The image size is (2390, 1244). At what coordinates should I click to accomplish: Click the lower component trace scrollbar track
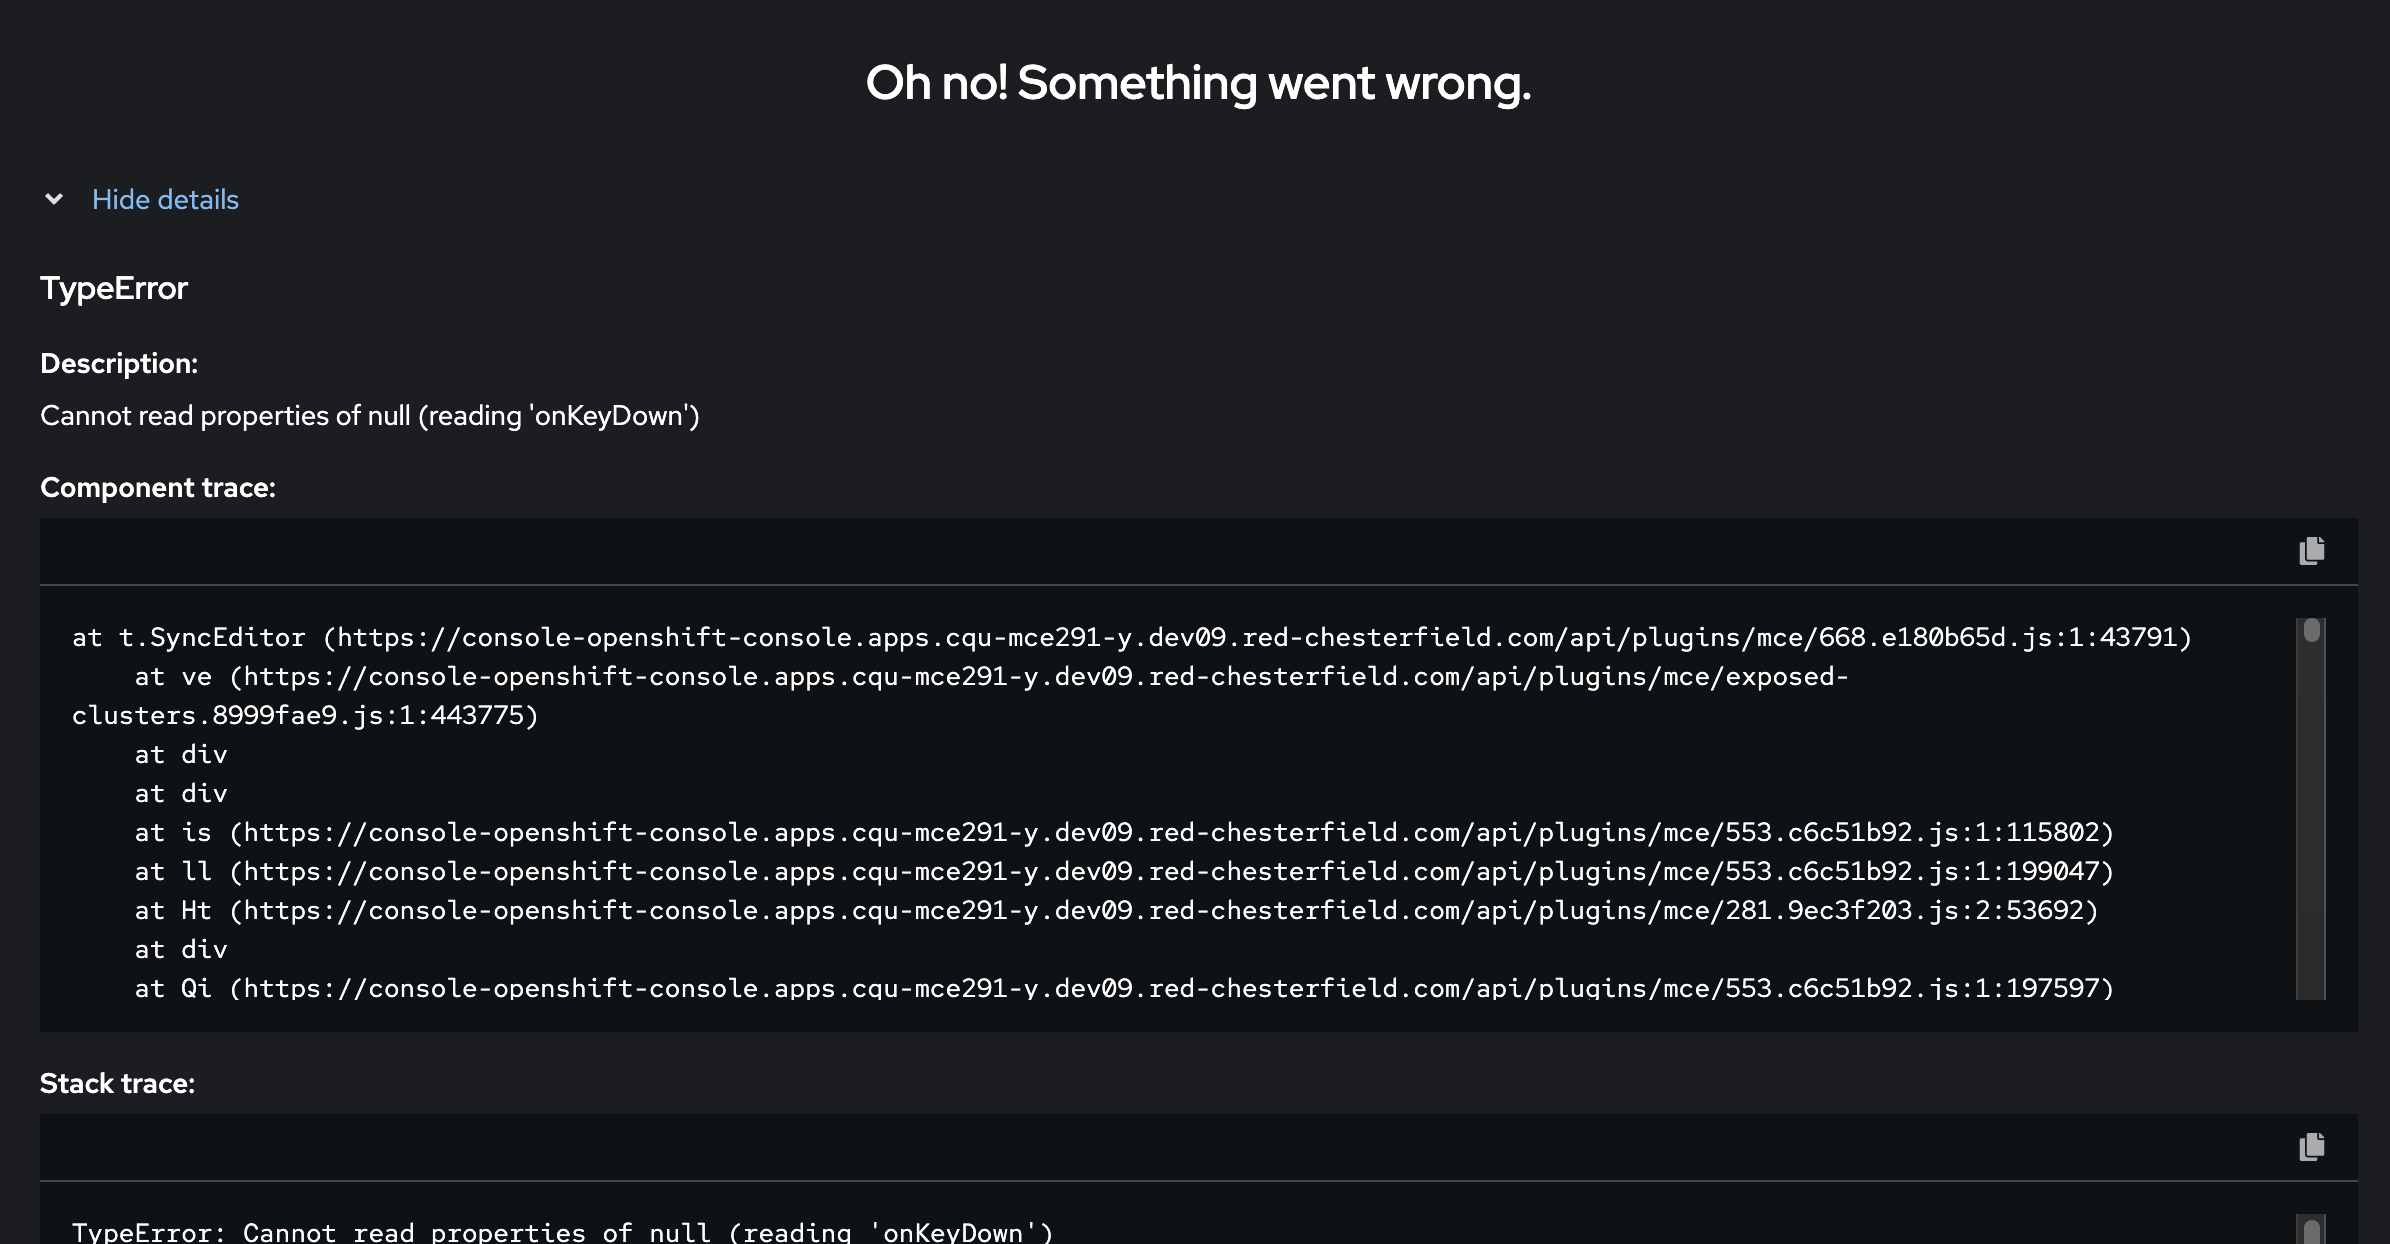point(2311,850)
